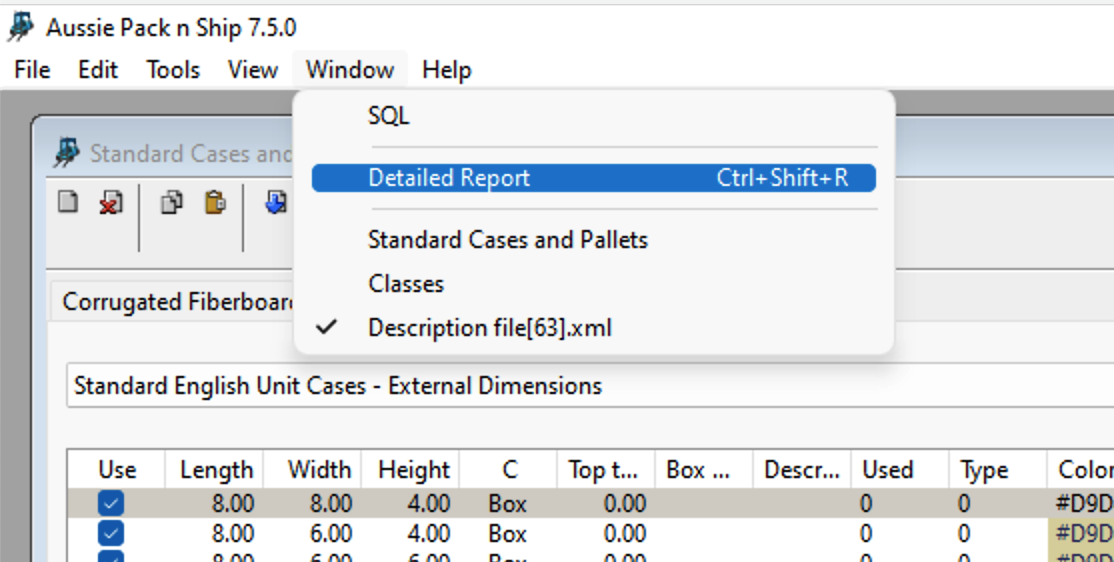Viewport: 1114px width, 562px height.
Task: Sort by the Length column header
Action: pyautogui.click(x=215, y=470)
